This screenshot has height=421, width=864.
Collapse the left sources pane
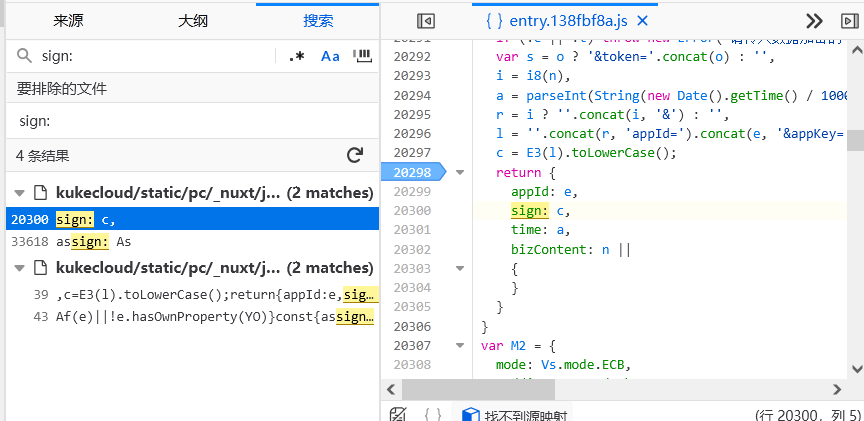[x=426, y=20]
